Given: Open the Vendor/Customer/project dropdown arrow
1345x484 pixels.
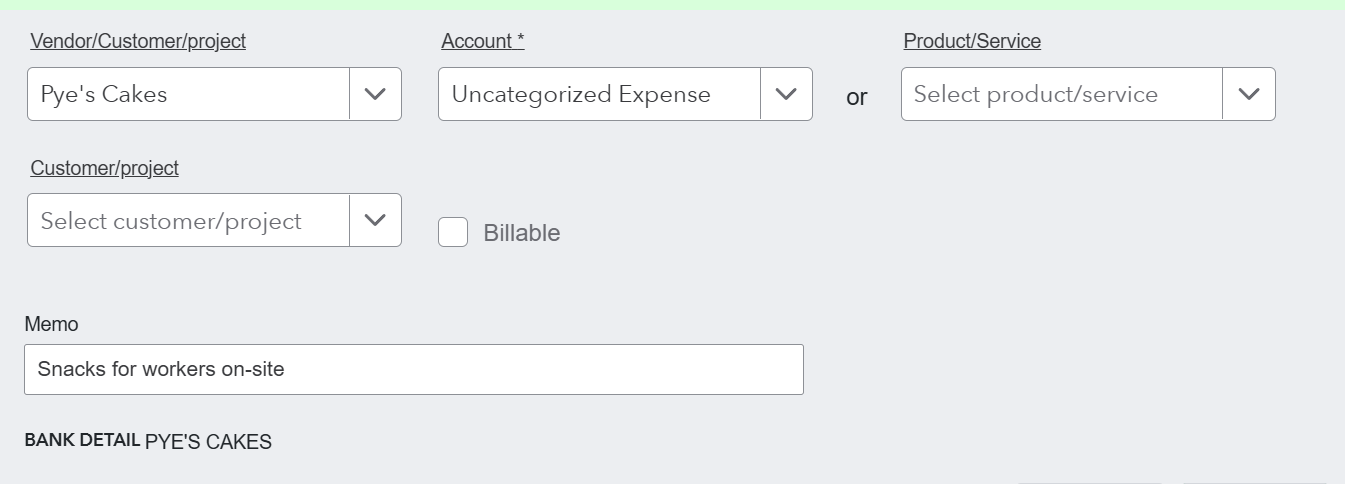Looking at the screenshot, I should pyautogui.click(x=375, y=94).
